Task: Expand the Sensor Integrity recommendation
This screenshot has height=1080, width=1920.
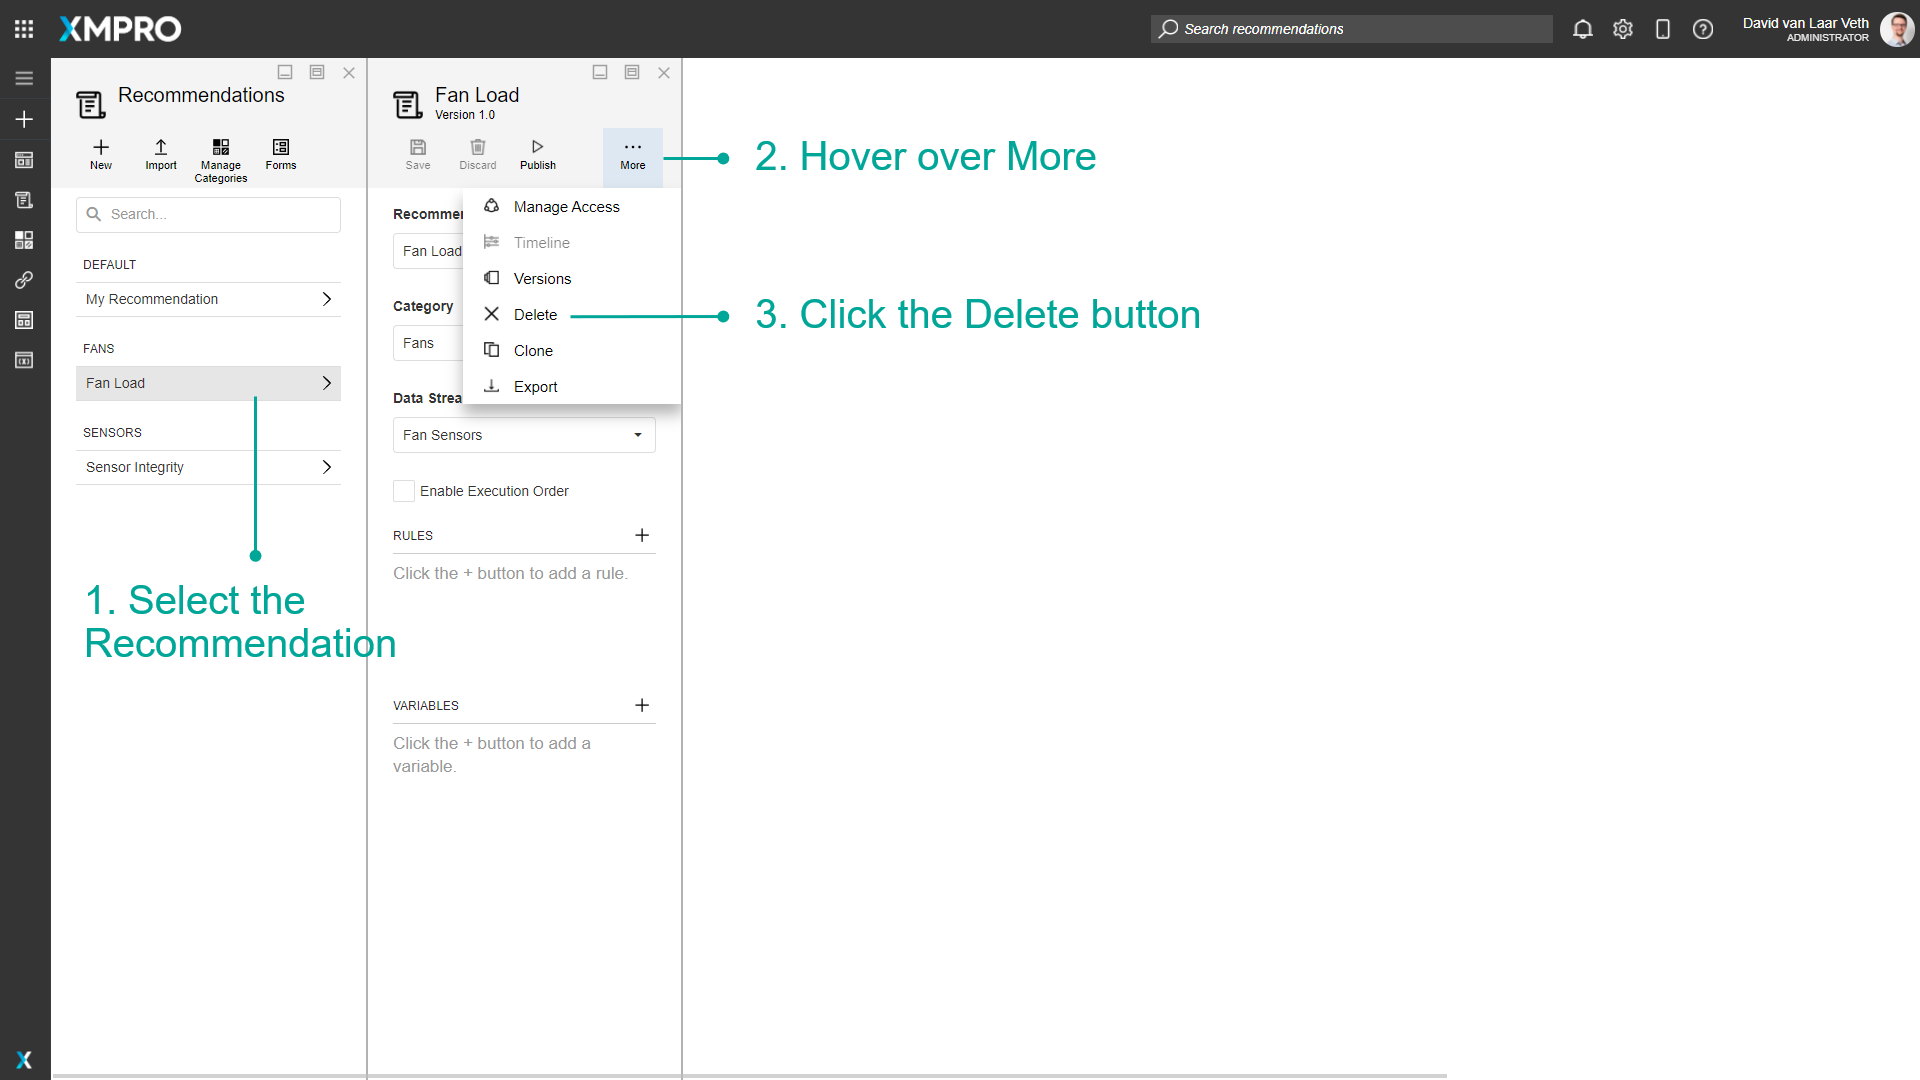Action: click(x=326, y=467)
